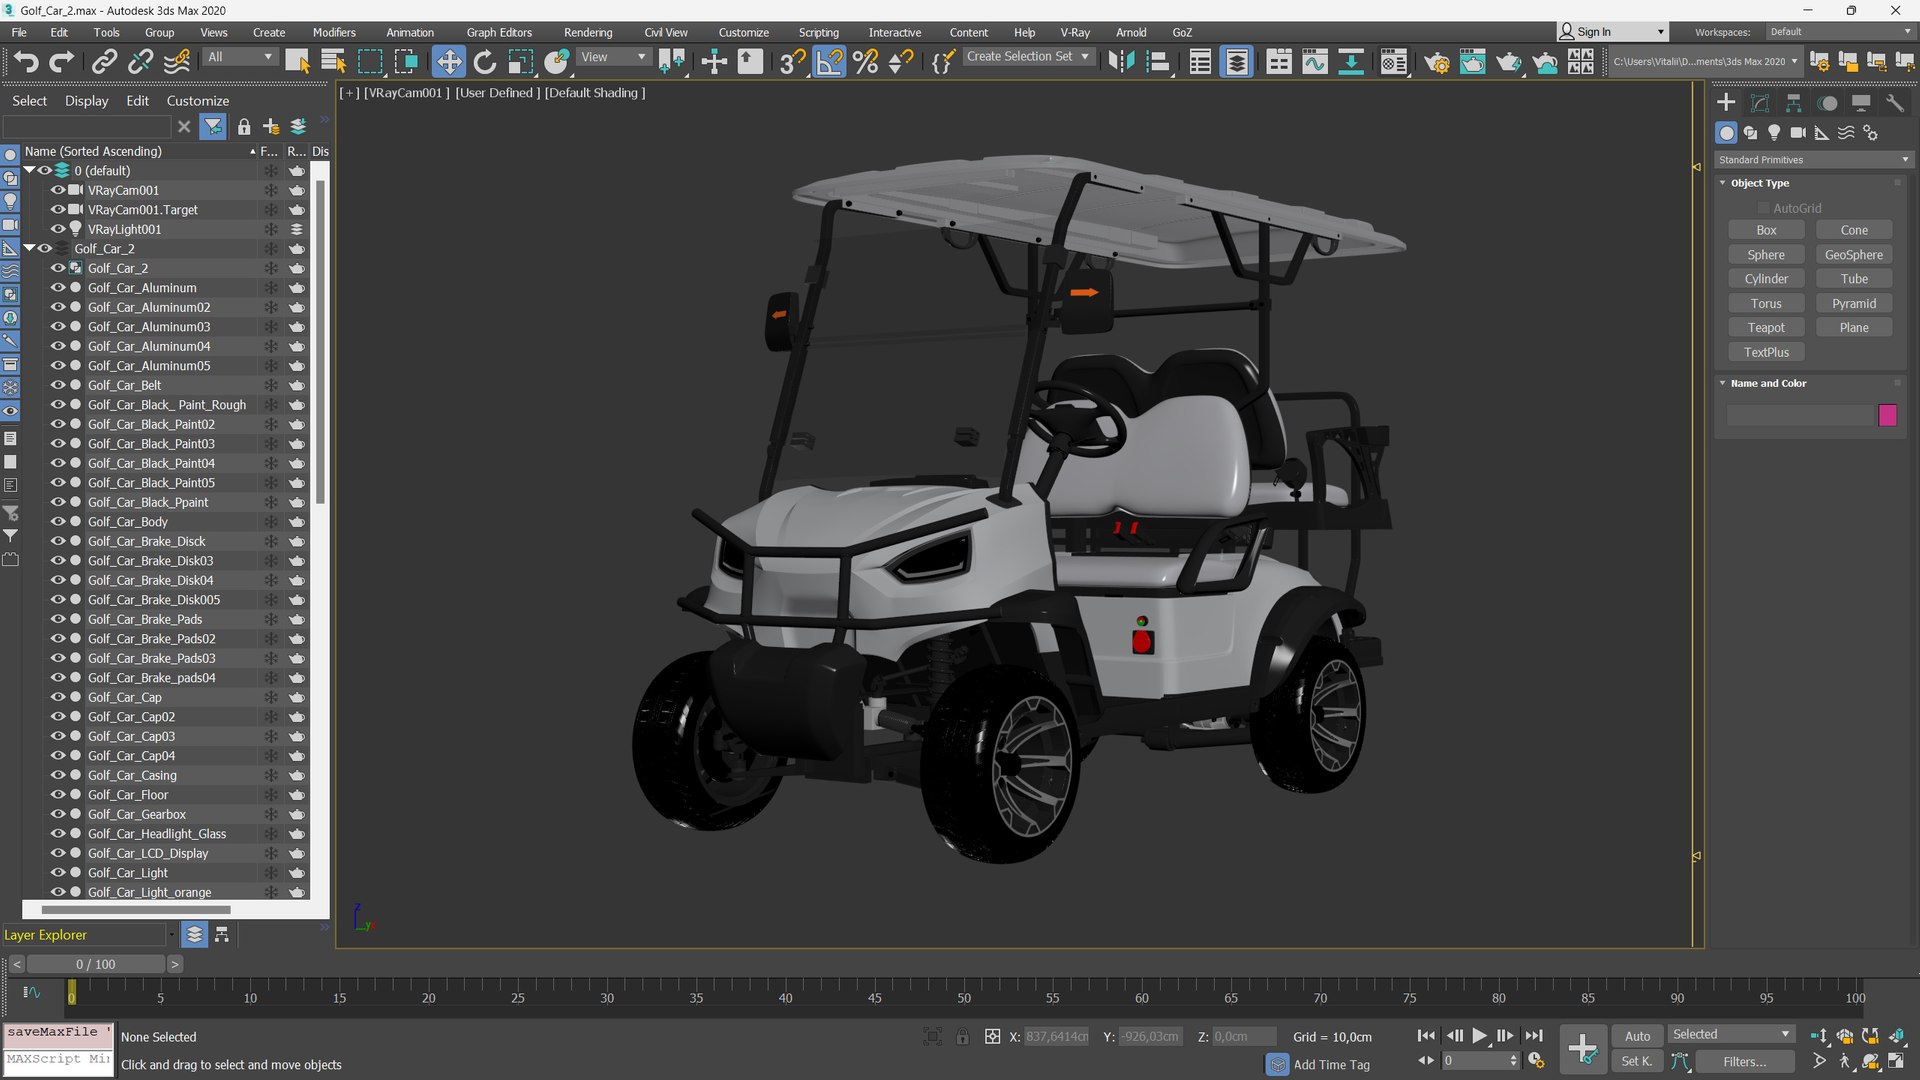
Task: Click the Sign In button
Action: pos(1612,32)
